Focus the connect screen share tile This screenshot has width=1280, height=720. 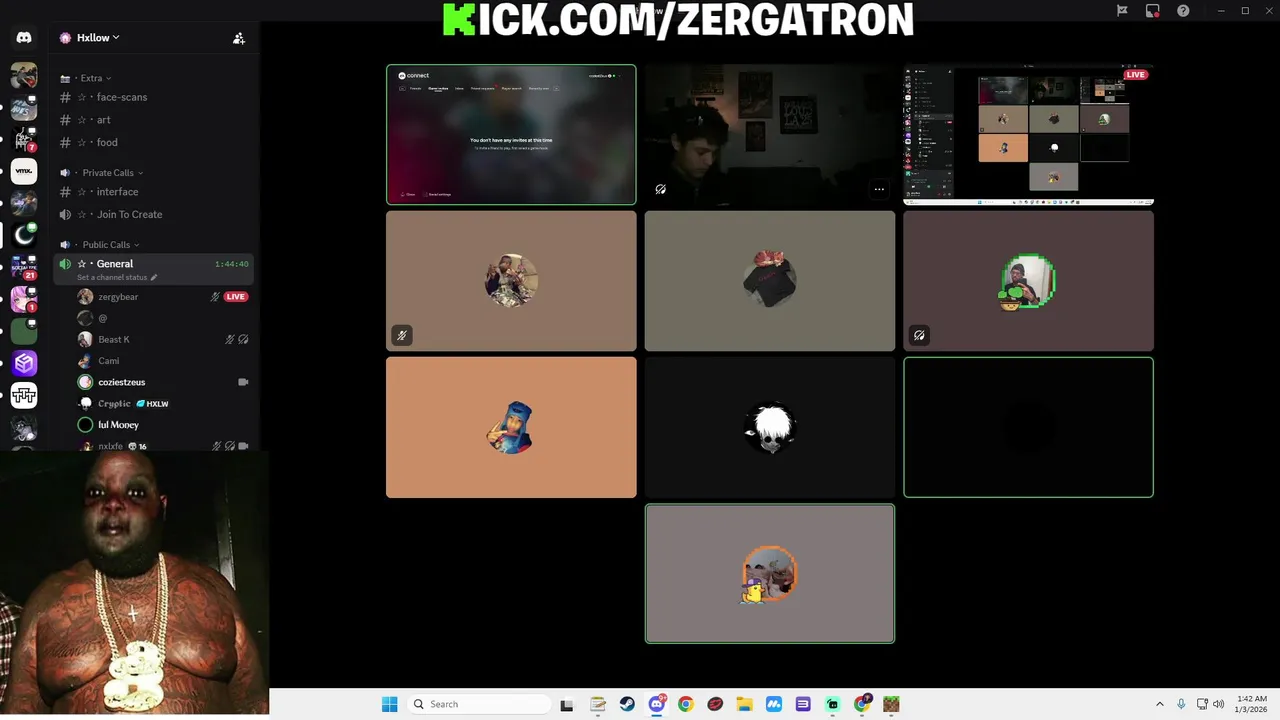511,135
